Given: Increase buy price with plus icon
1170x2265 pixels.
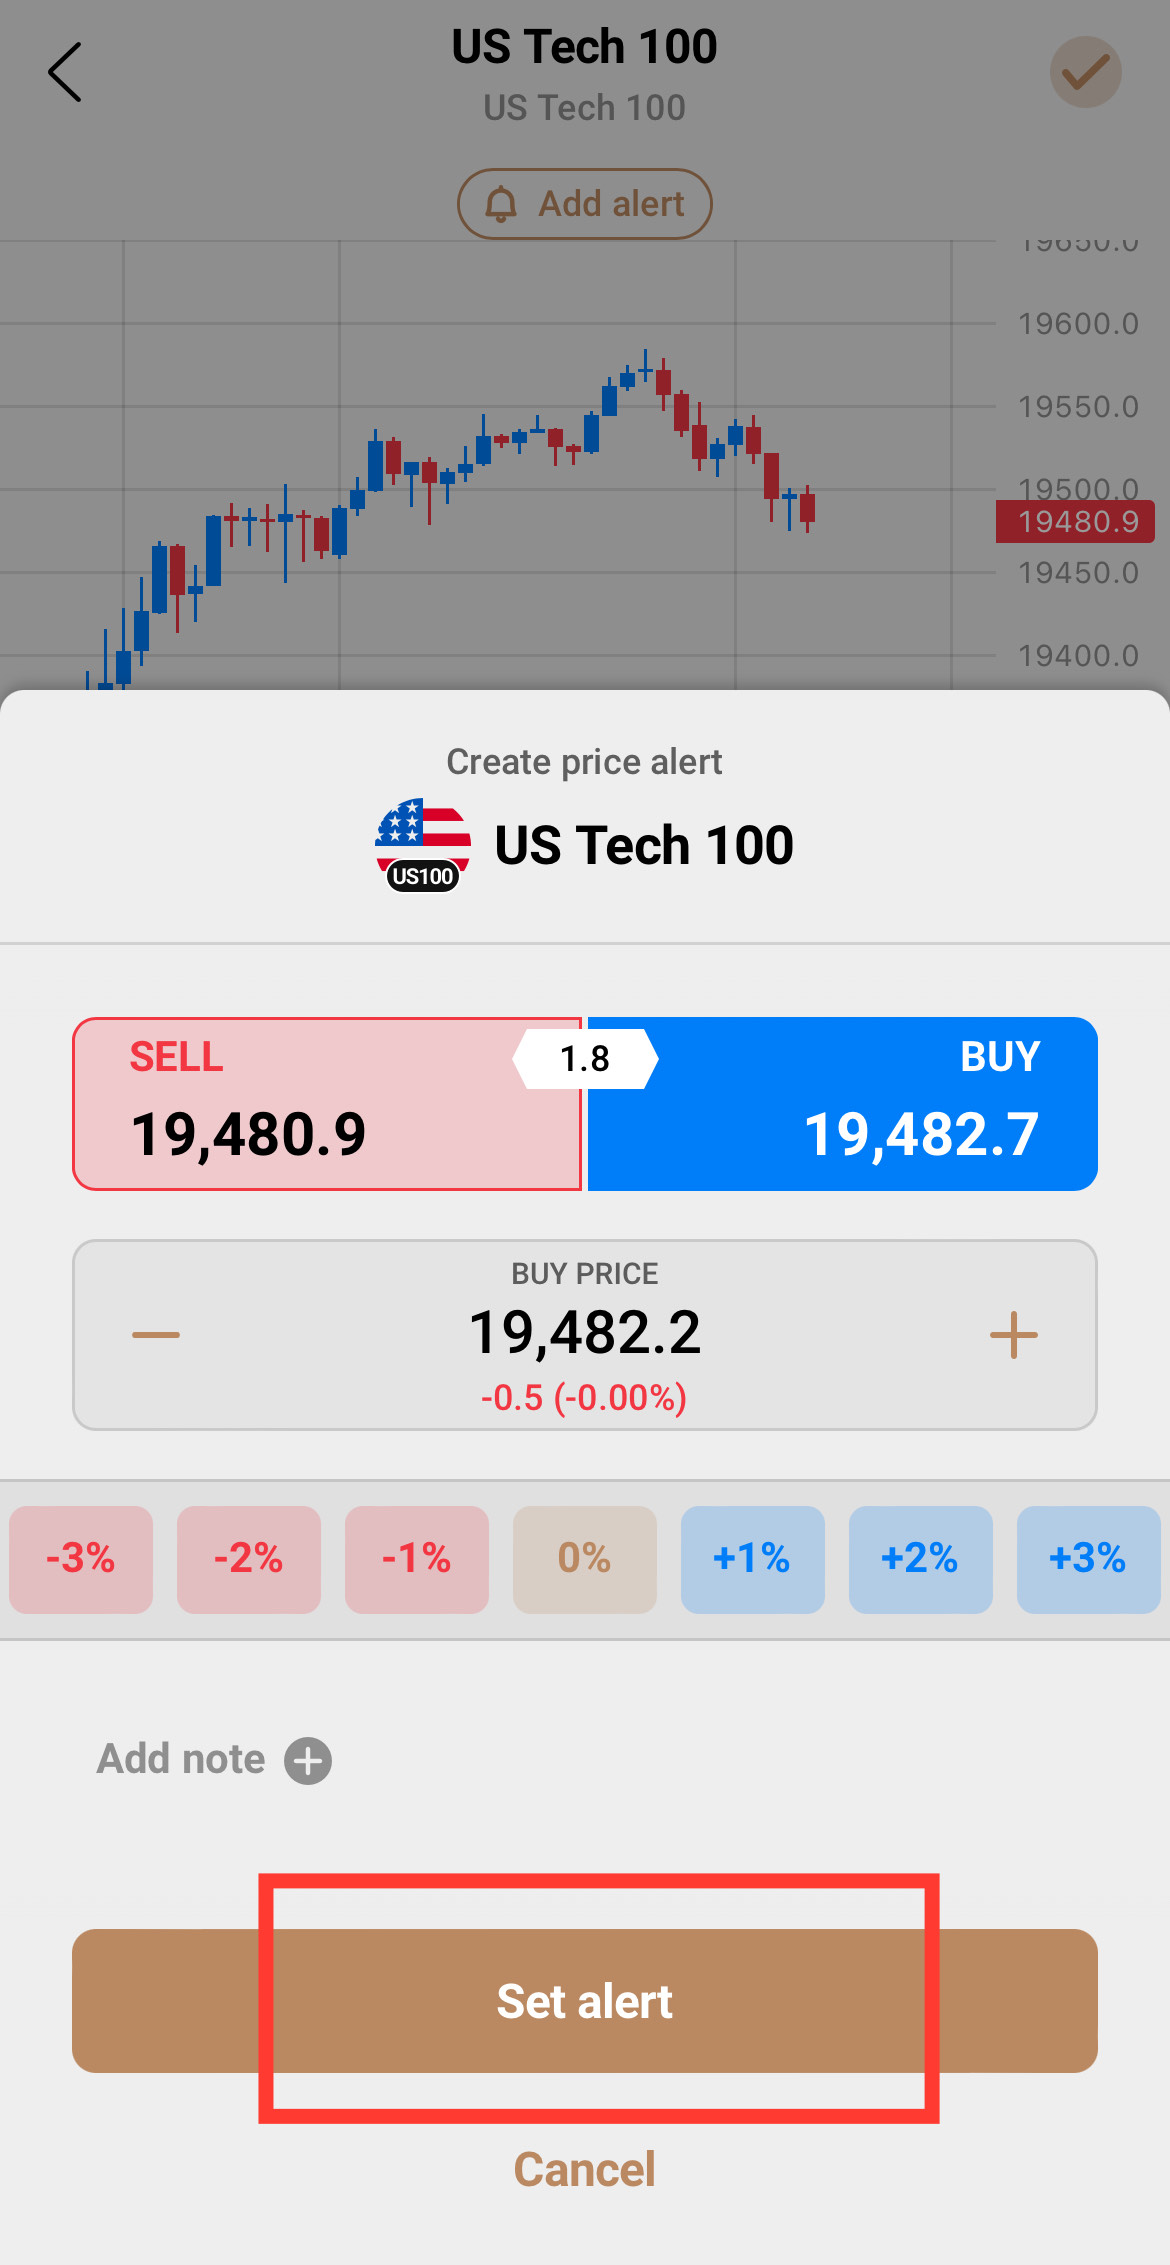Looking at the screenshot, I should (x=1013, y=1335).
